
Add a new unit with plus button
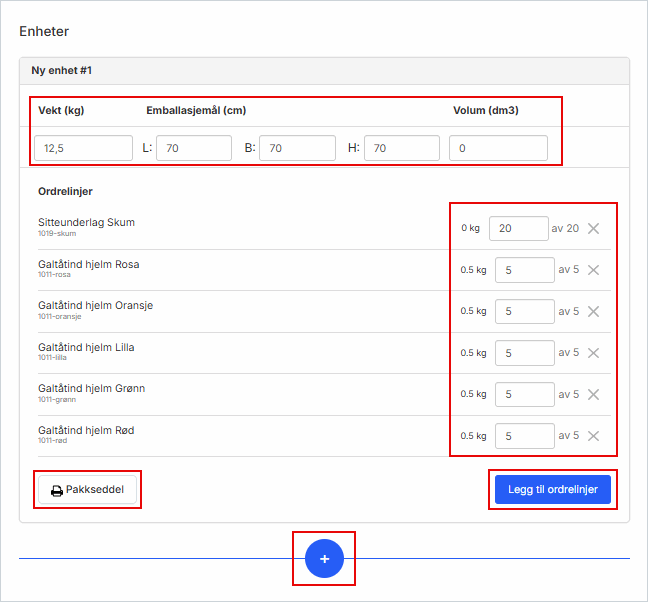324,558
